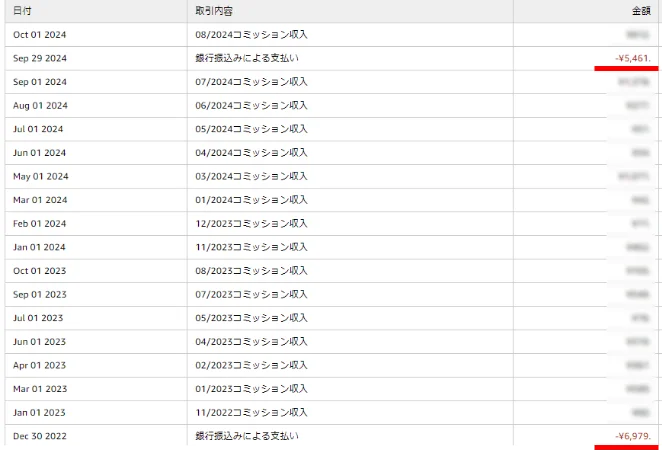Click 08/2023コミッション収入 transaction entry
Viewport: 662px width, 453px height.
coord(251,271)
